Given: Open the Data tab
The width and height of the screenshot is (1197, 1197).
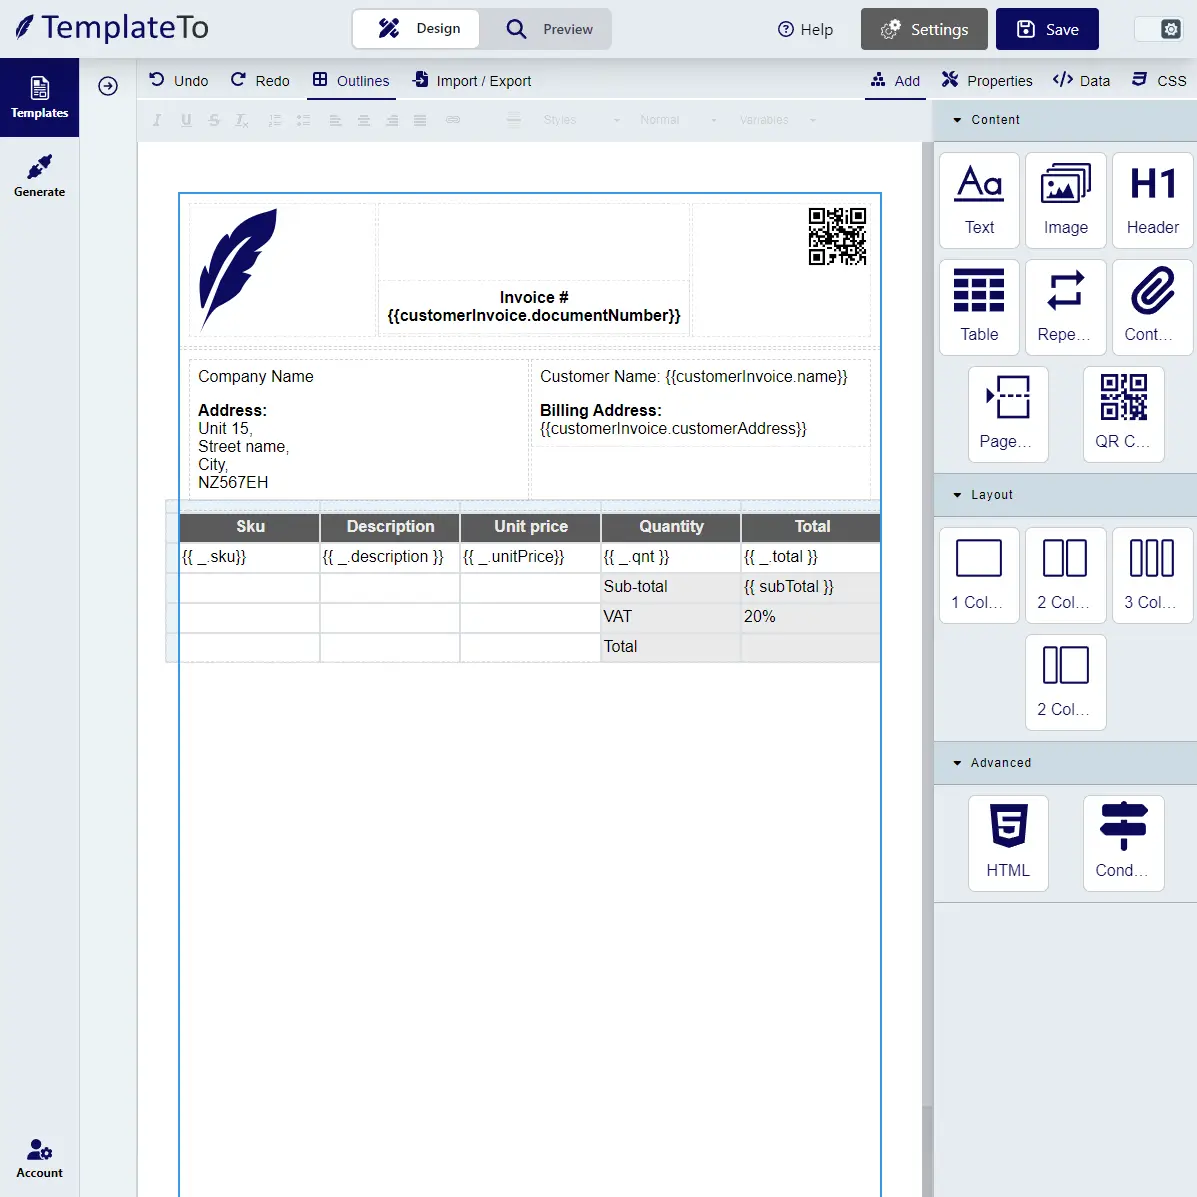Looking at the screenshot, I should tap(1081, 80).
